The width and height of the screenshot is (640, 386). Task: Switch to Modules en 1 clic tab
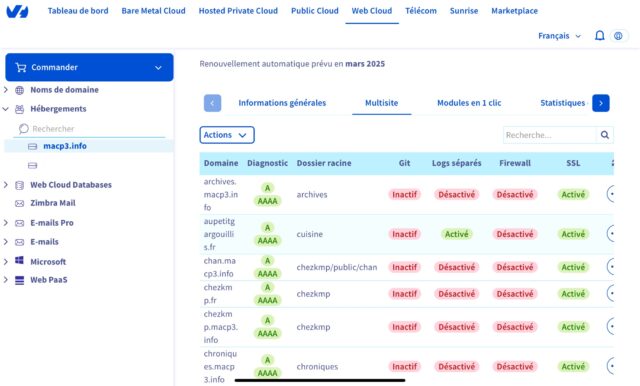[469, 103]
